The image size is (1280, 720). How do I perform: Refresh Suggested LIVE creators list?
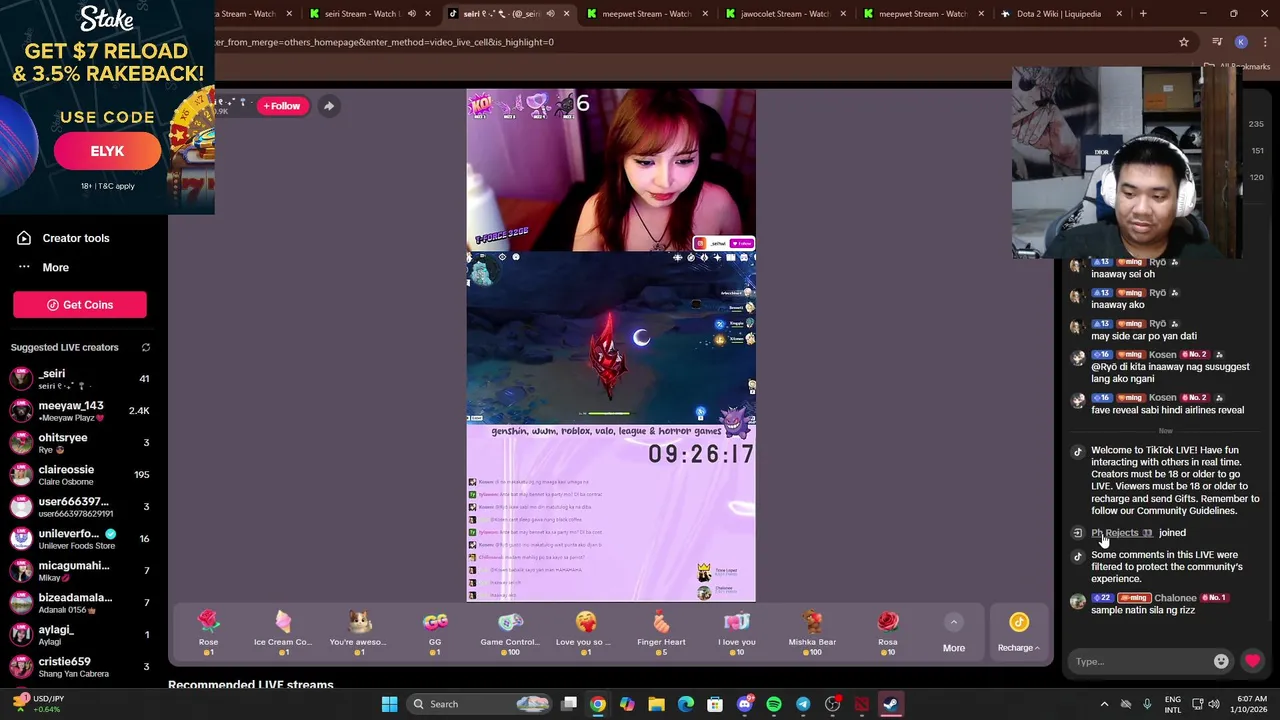(x=146, y=347)
